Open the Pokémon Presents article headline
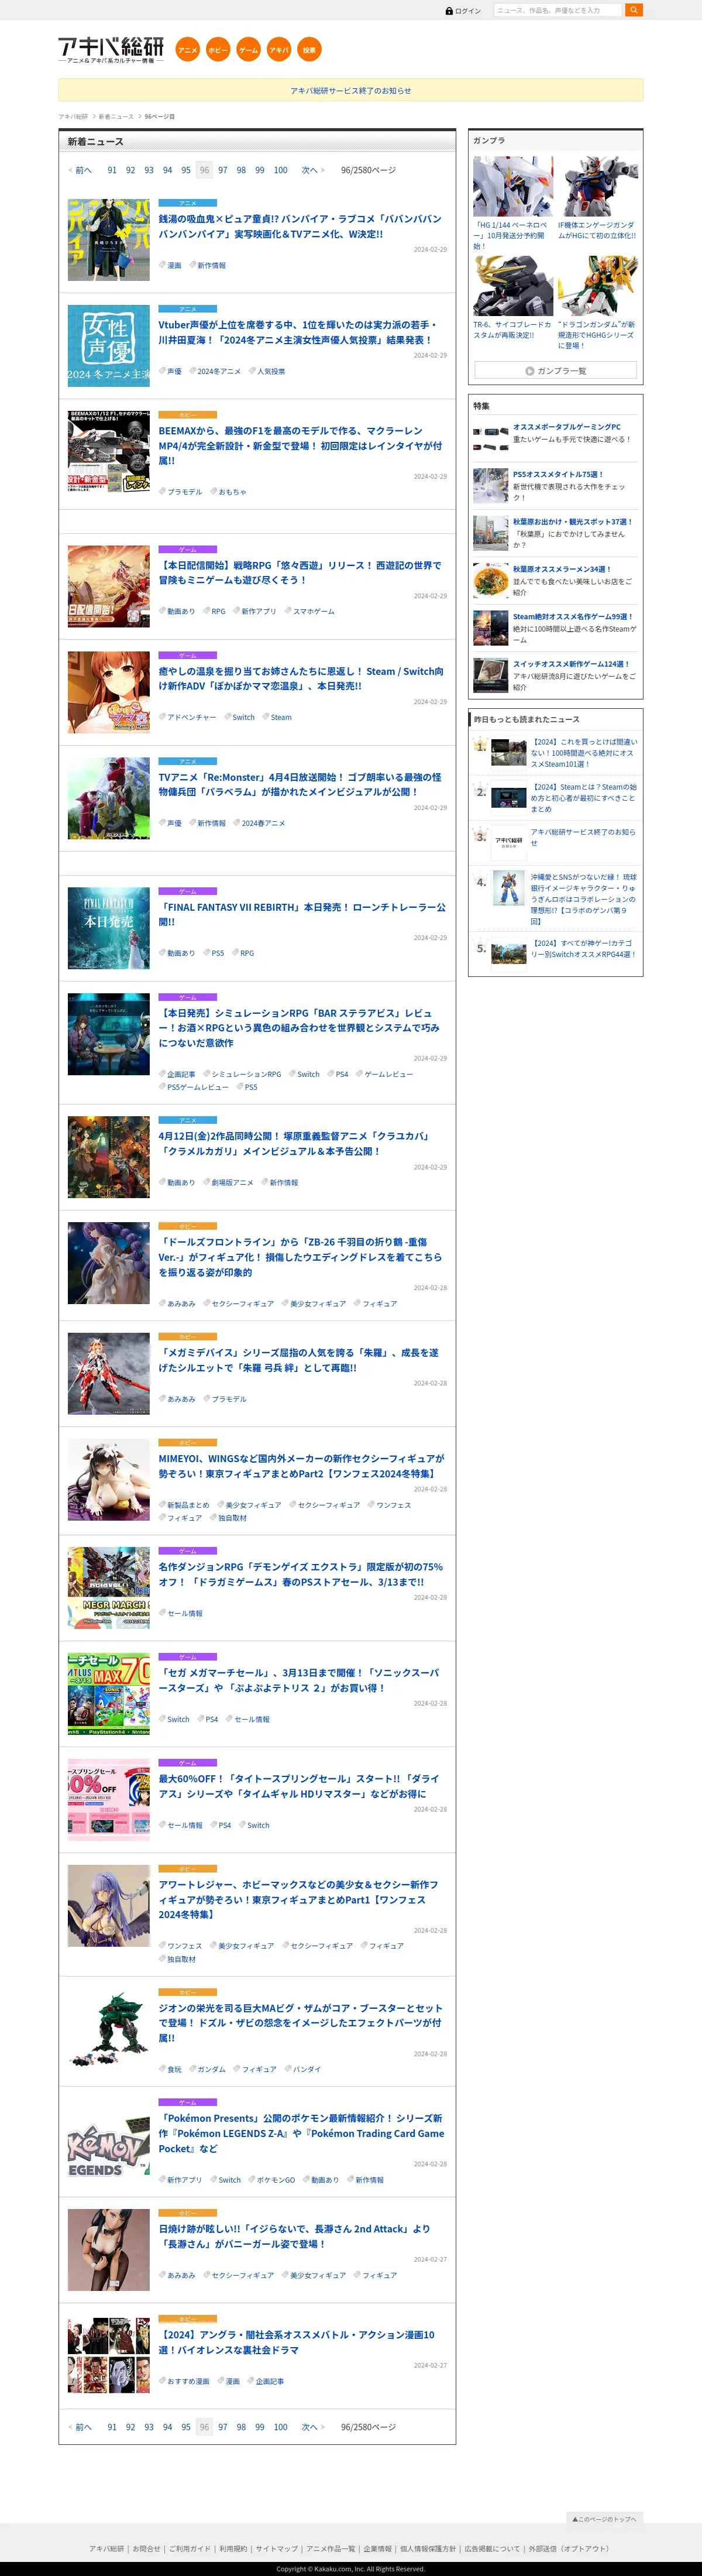The width and height of the screenshot is (702, 2576). pos(300,2133)
